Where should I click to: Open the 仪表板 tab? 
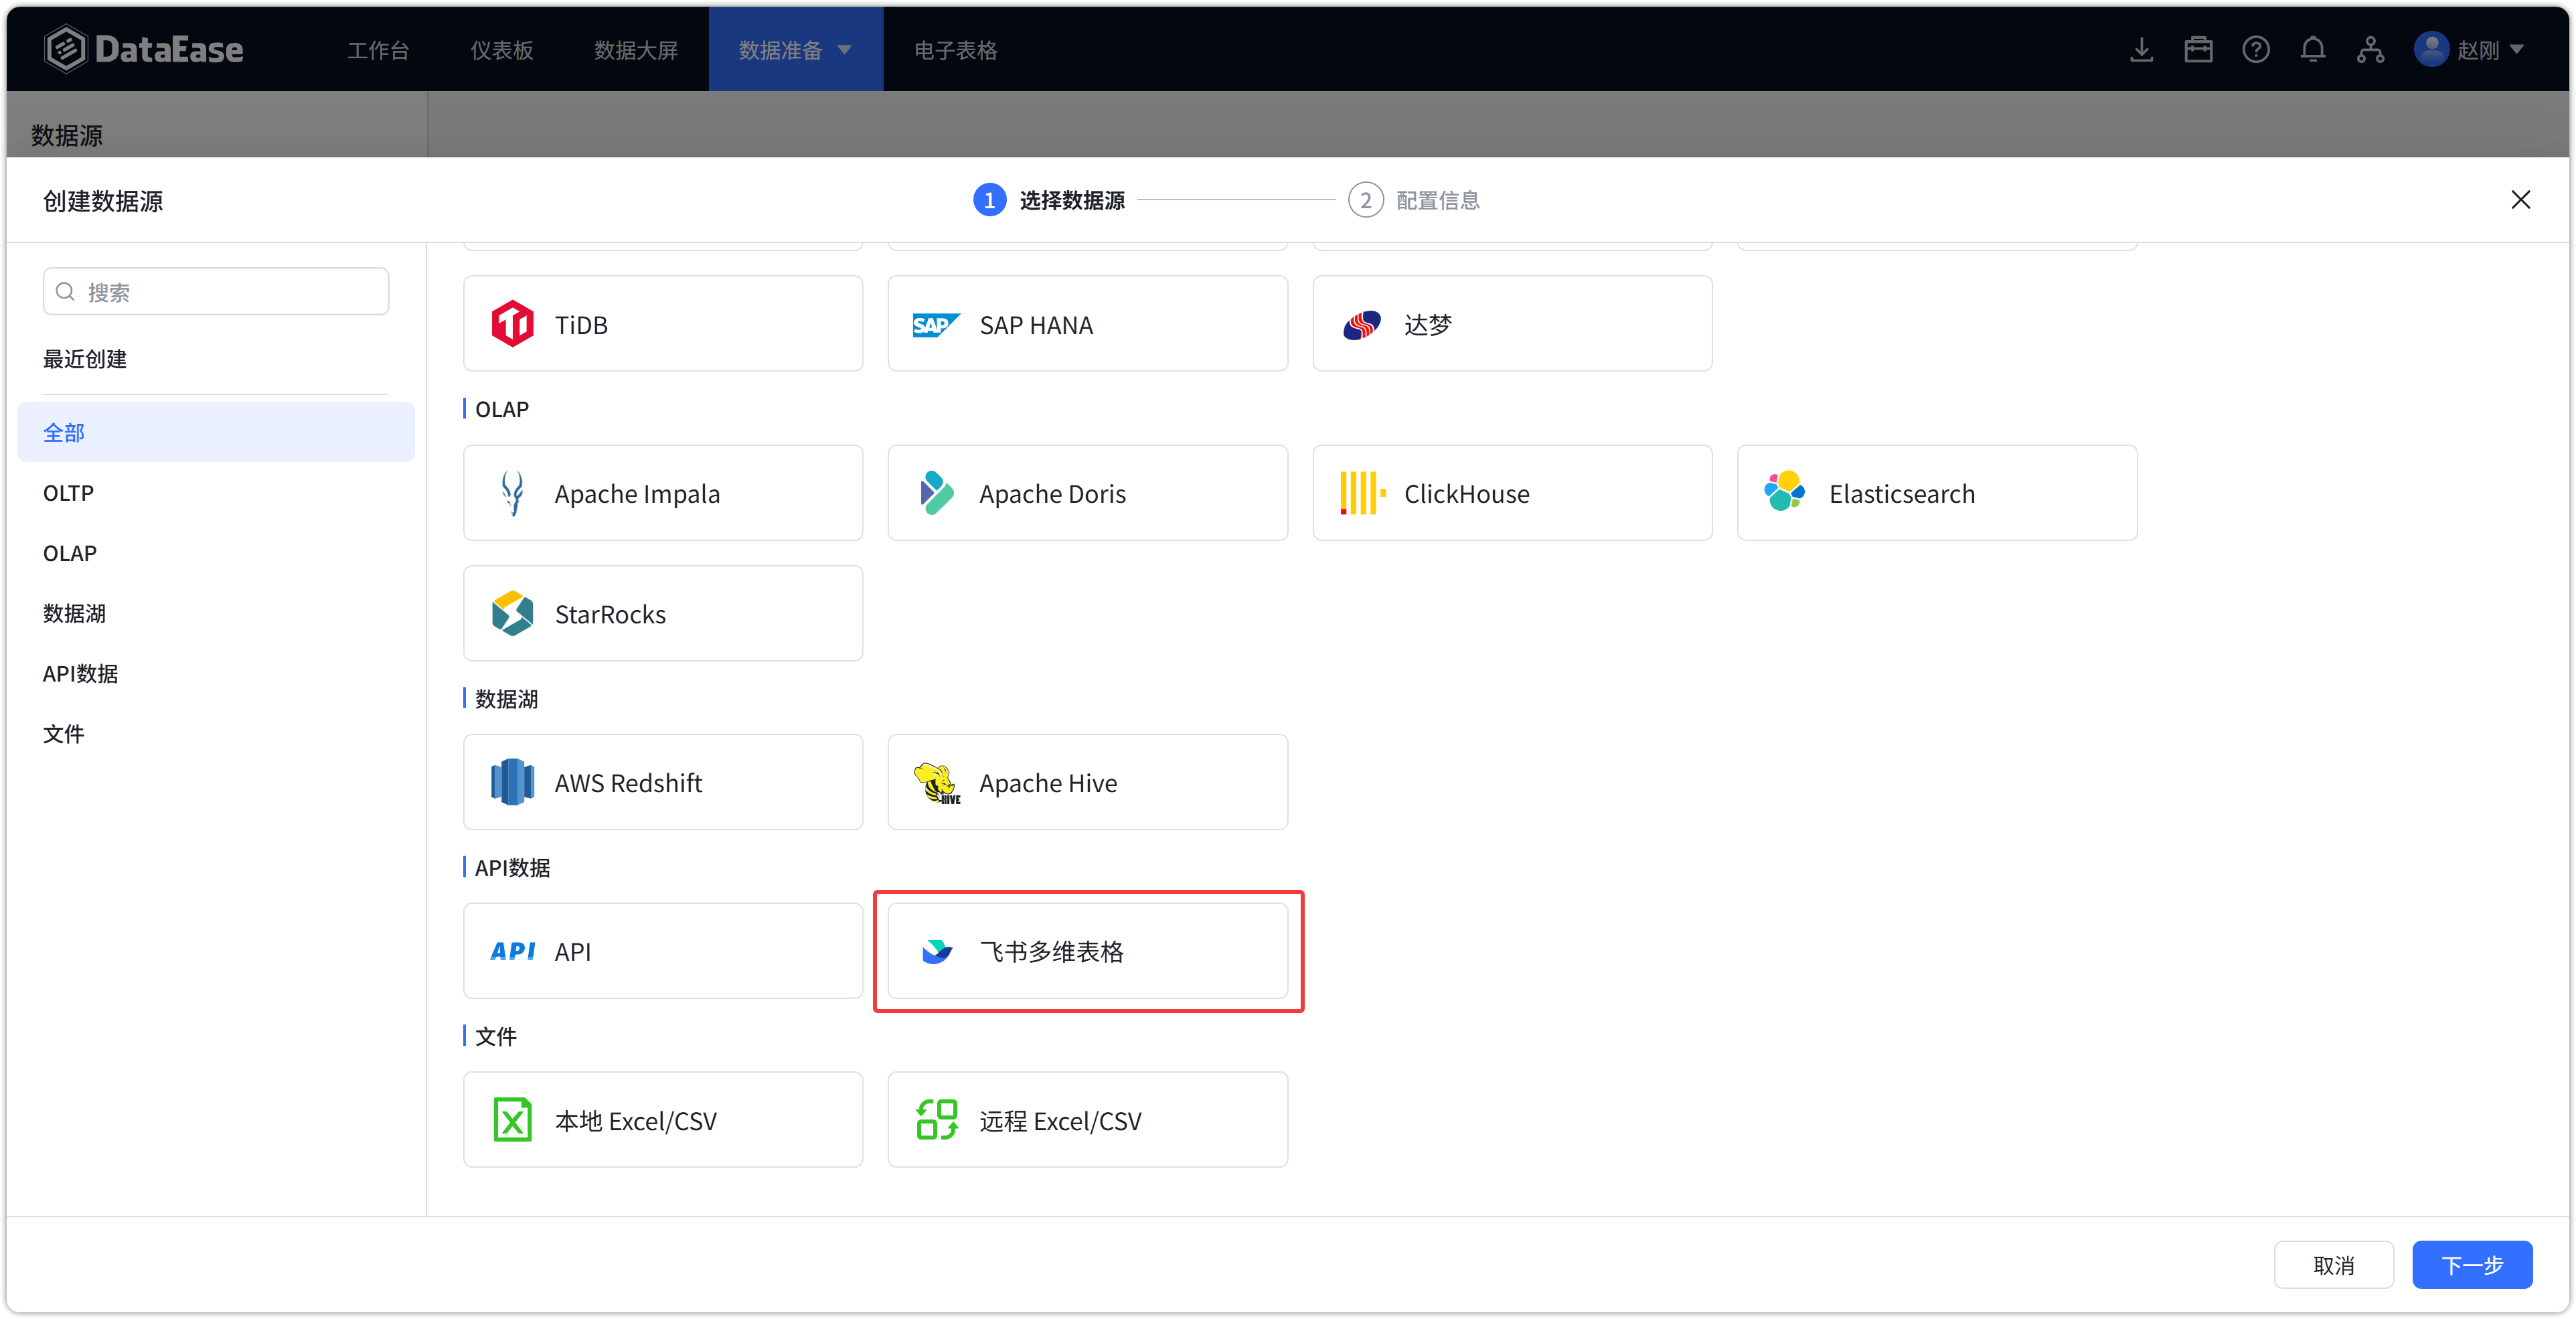pos(501,49)
